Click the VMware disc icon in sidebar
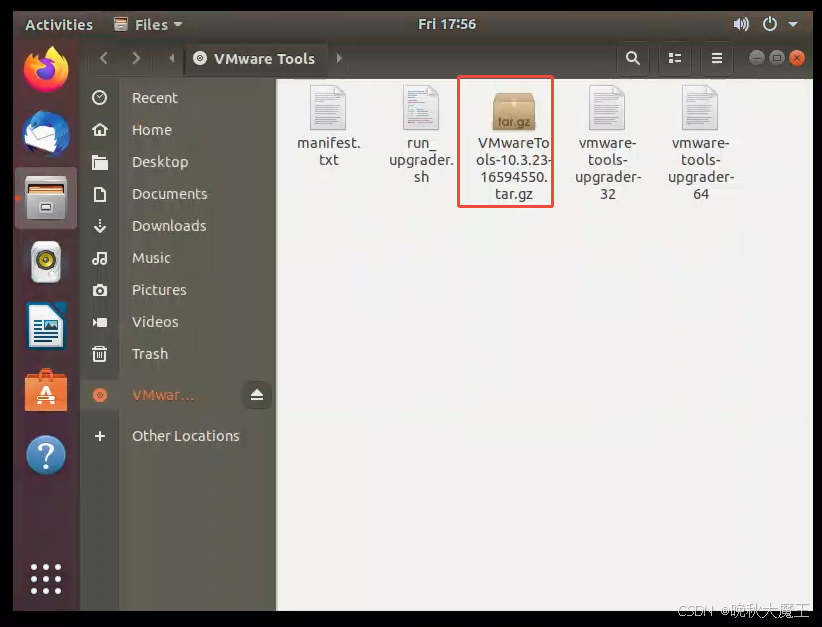The width and height of the screenshot is (822, 627). 100,395
